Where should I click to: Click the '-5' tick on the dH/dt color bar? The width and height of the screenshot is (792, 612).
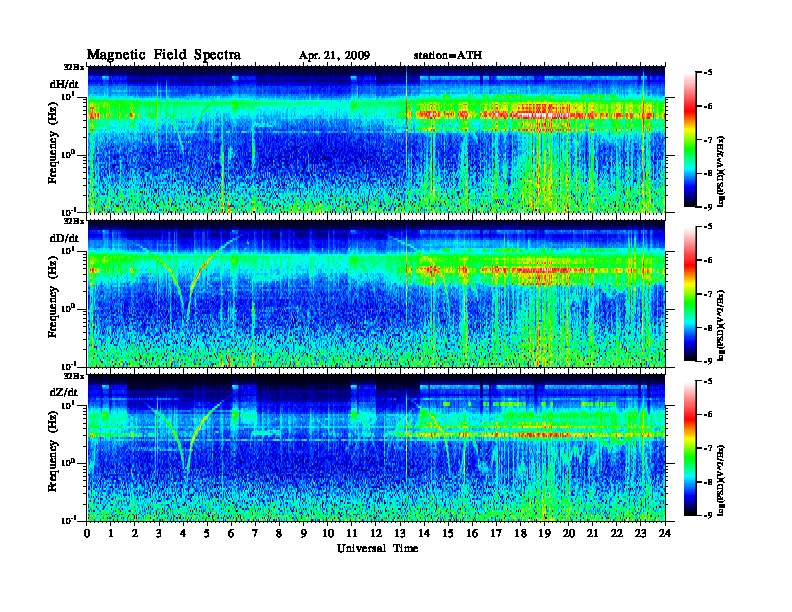pyautogui.click(x=708, y=73)
